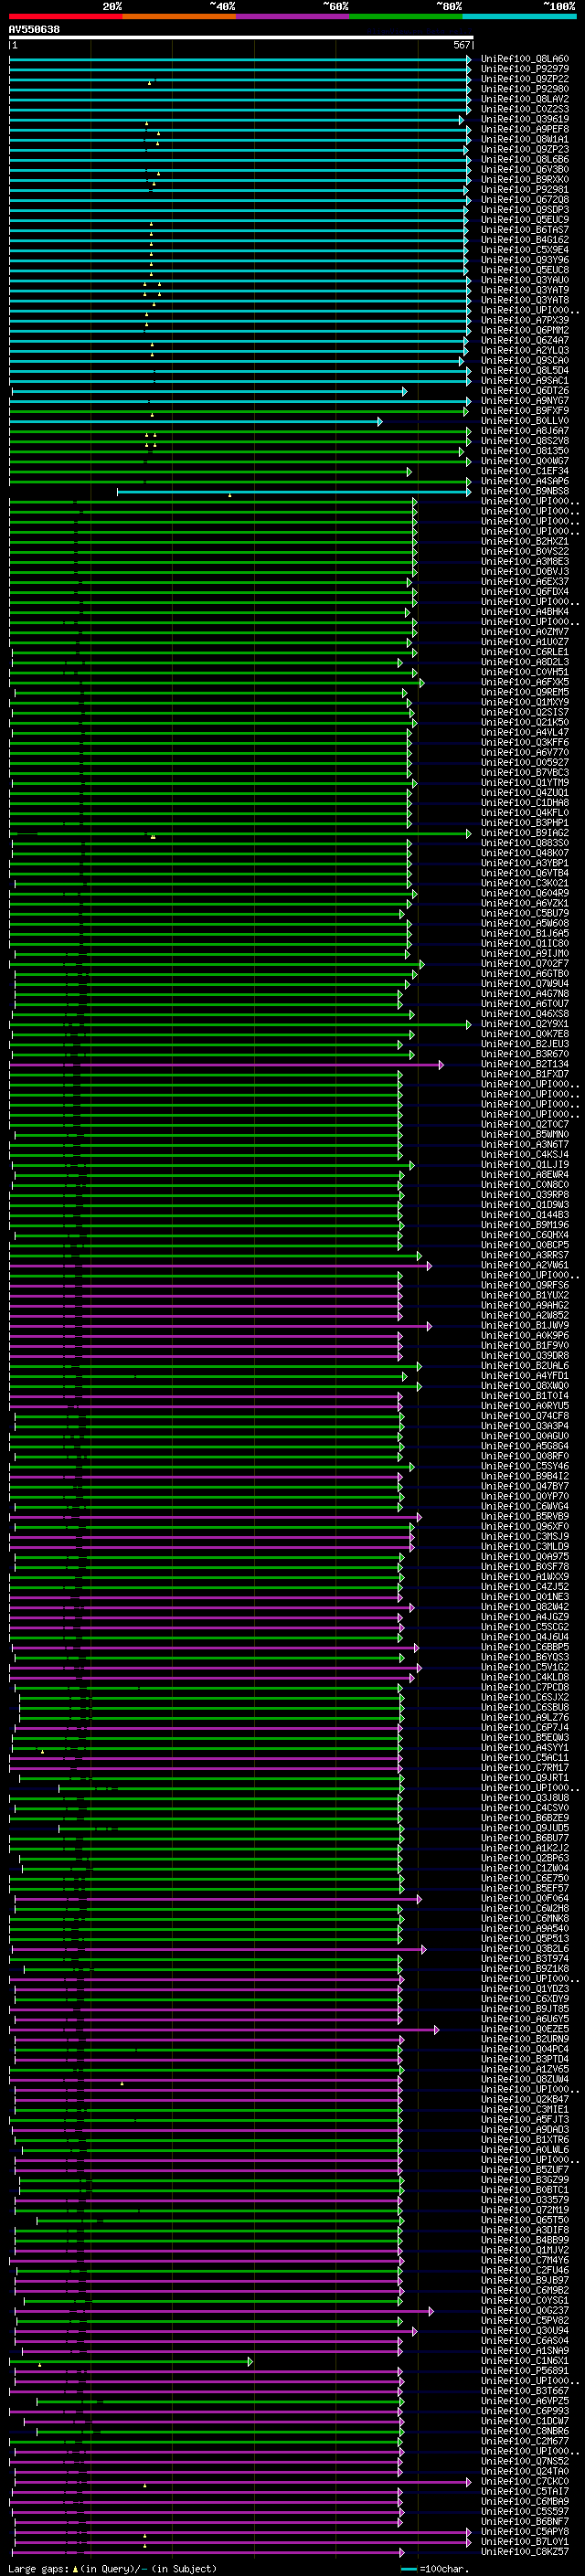Select the UniRef100_A6VPZ5 label
The width and height of the screenshot is (585, 2576).
point(525,2400)
